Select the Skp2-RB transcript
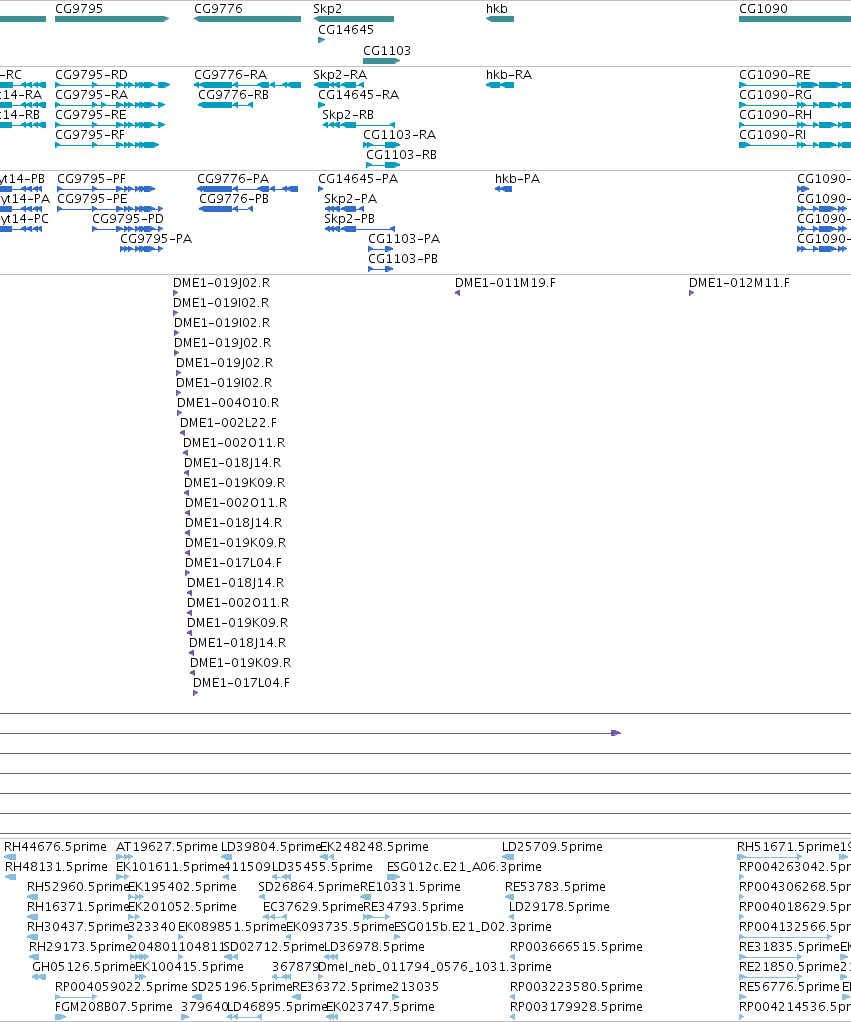 (x=348, y=115)
